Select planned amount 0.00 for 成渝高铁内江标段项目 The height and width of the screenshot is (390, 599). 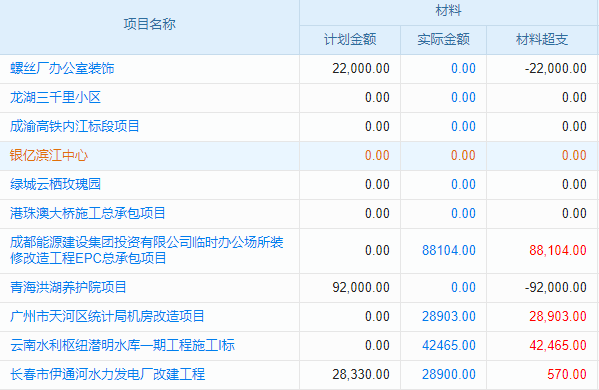[377, 126]
